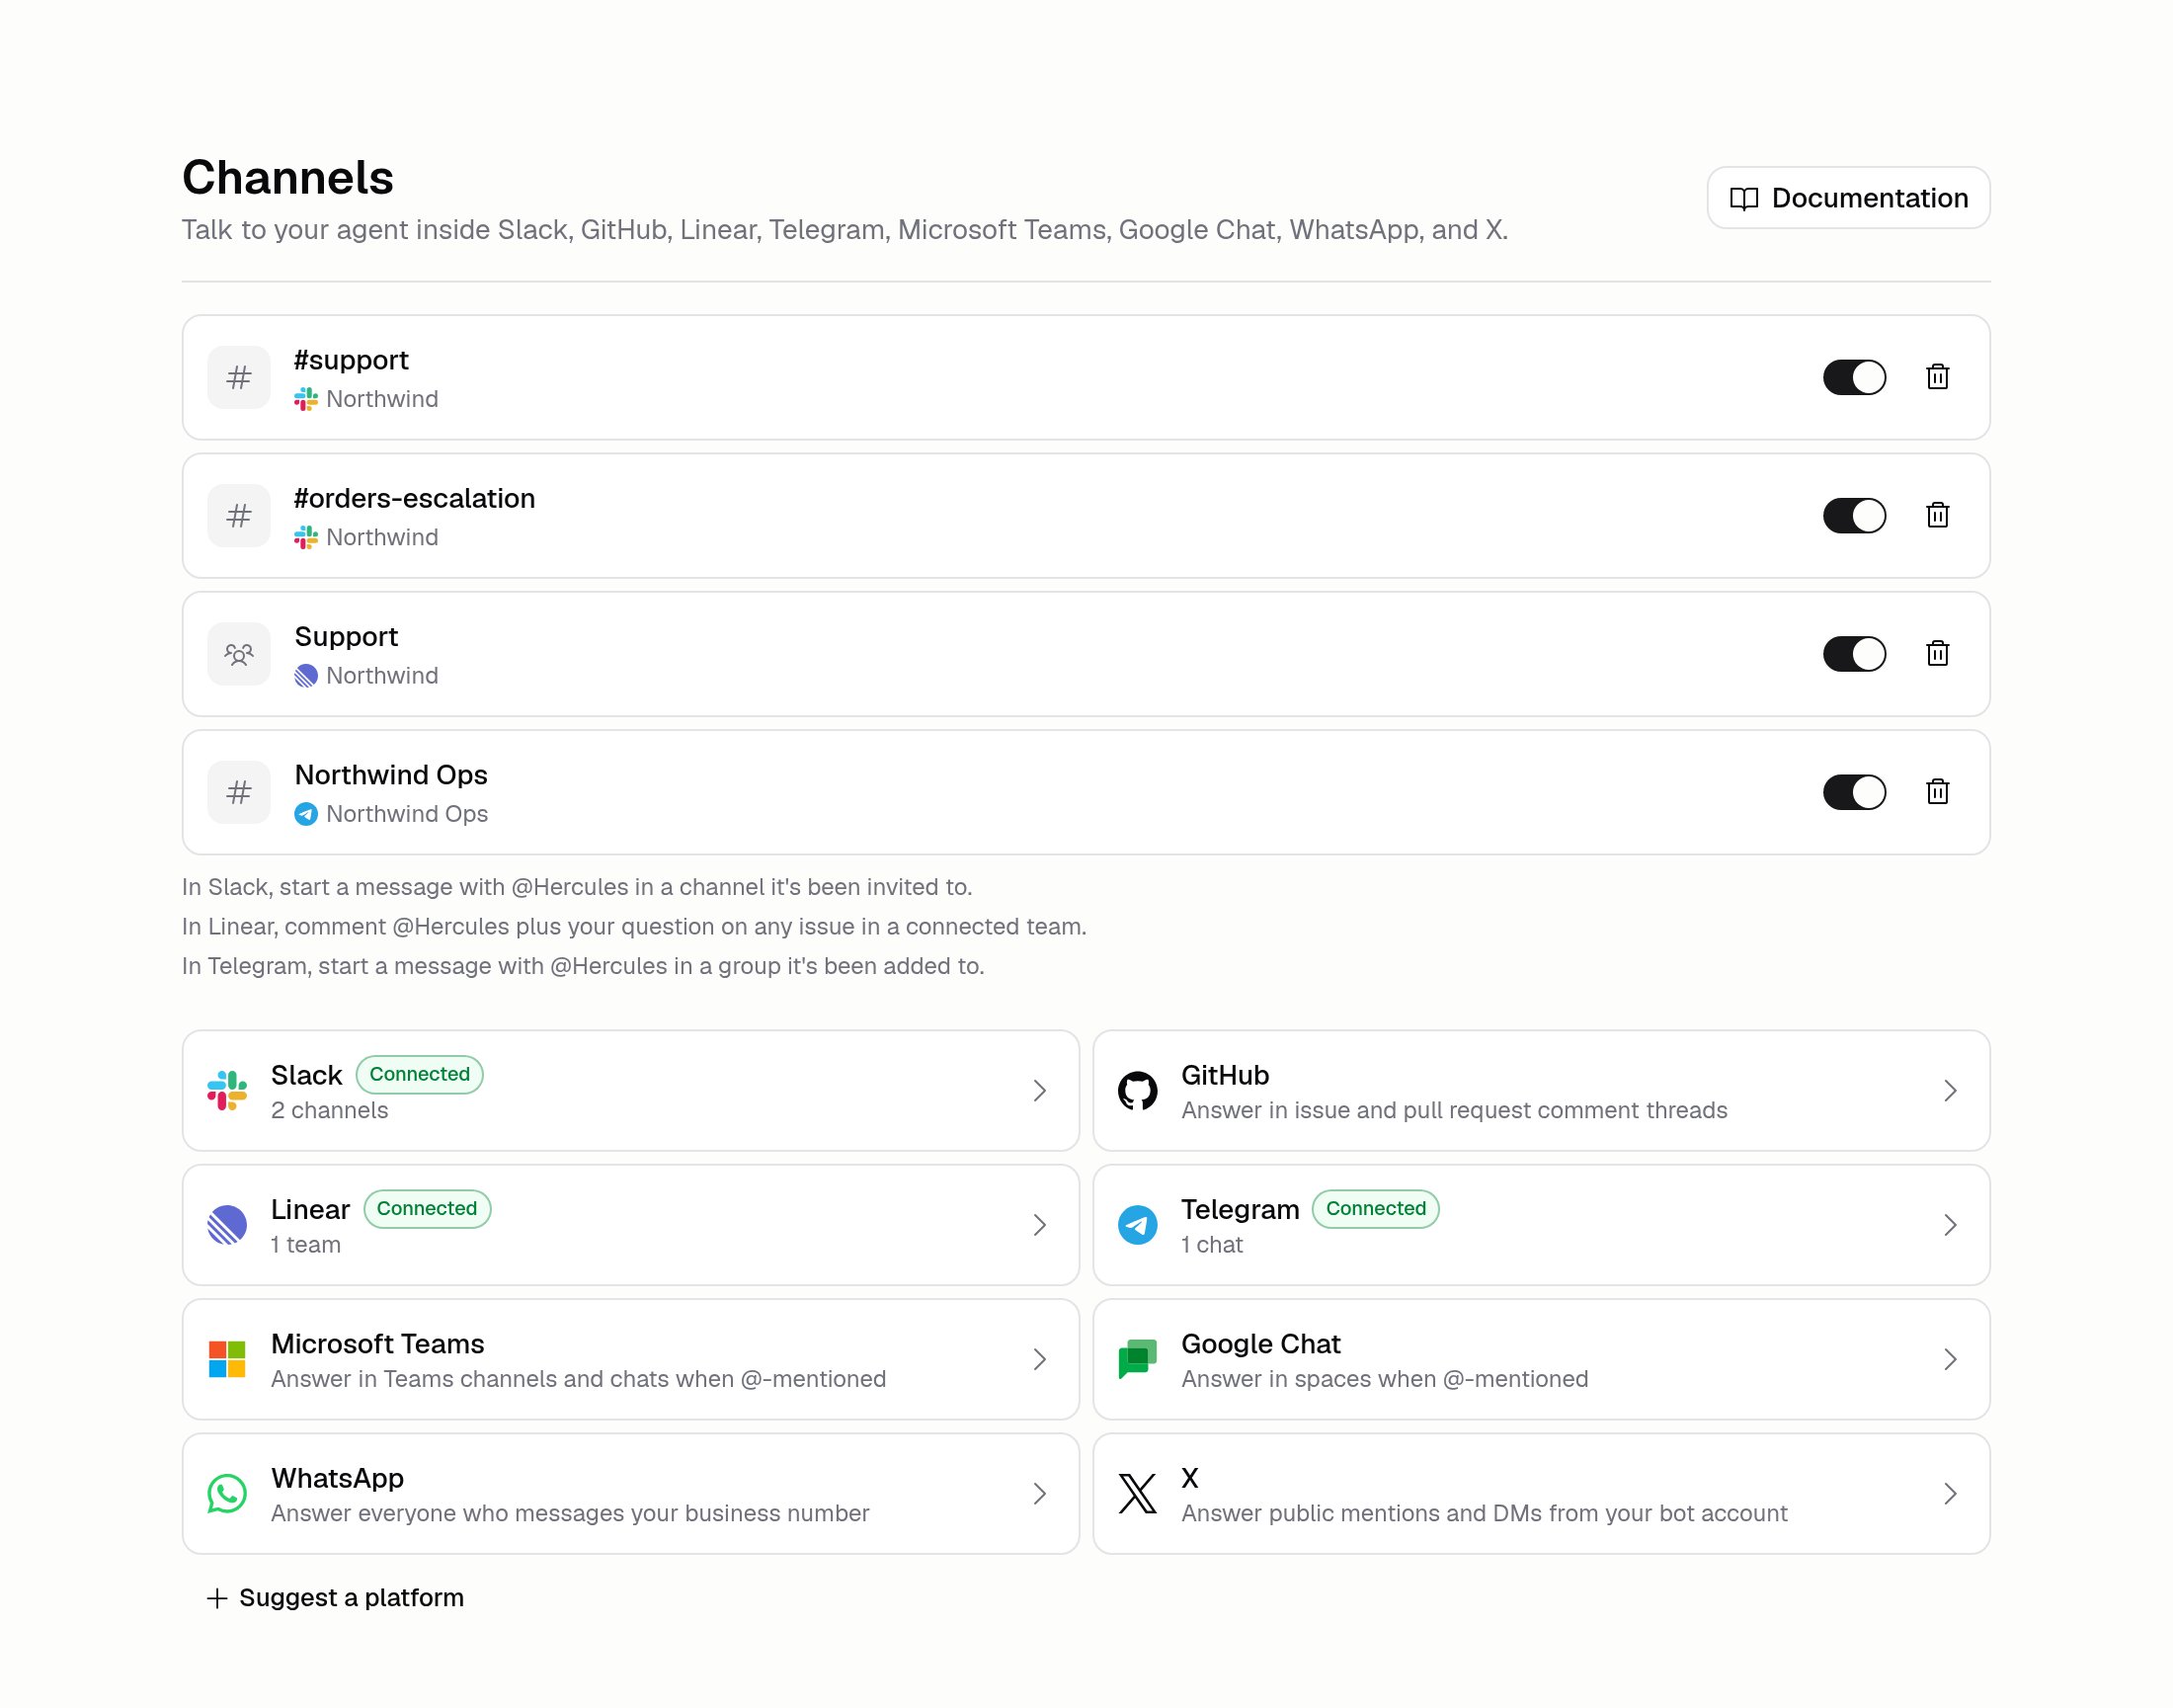Expand the WhatsApp card chevron
Viewport: 2173px width, 1708px height.
(1039, 1493)
